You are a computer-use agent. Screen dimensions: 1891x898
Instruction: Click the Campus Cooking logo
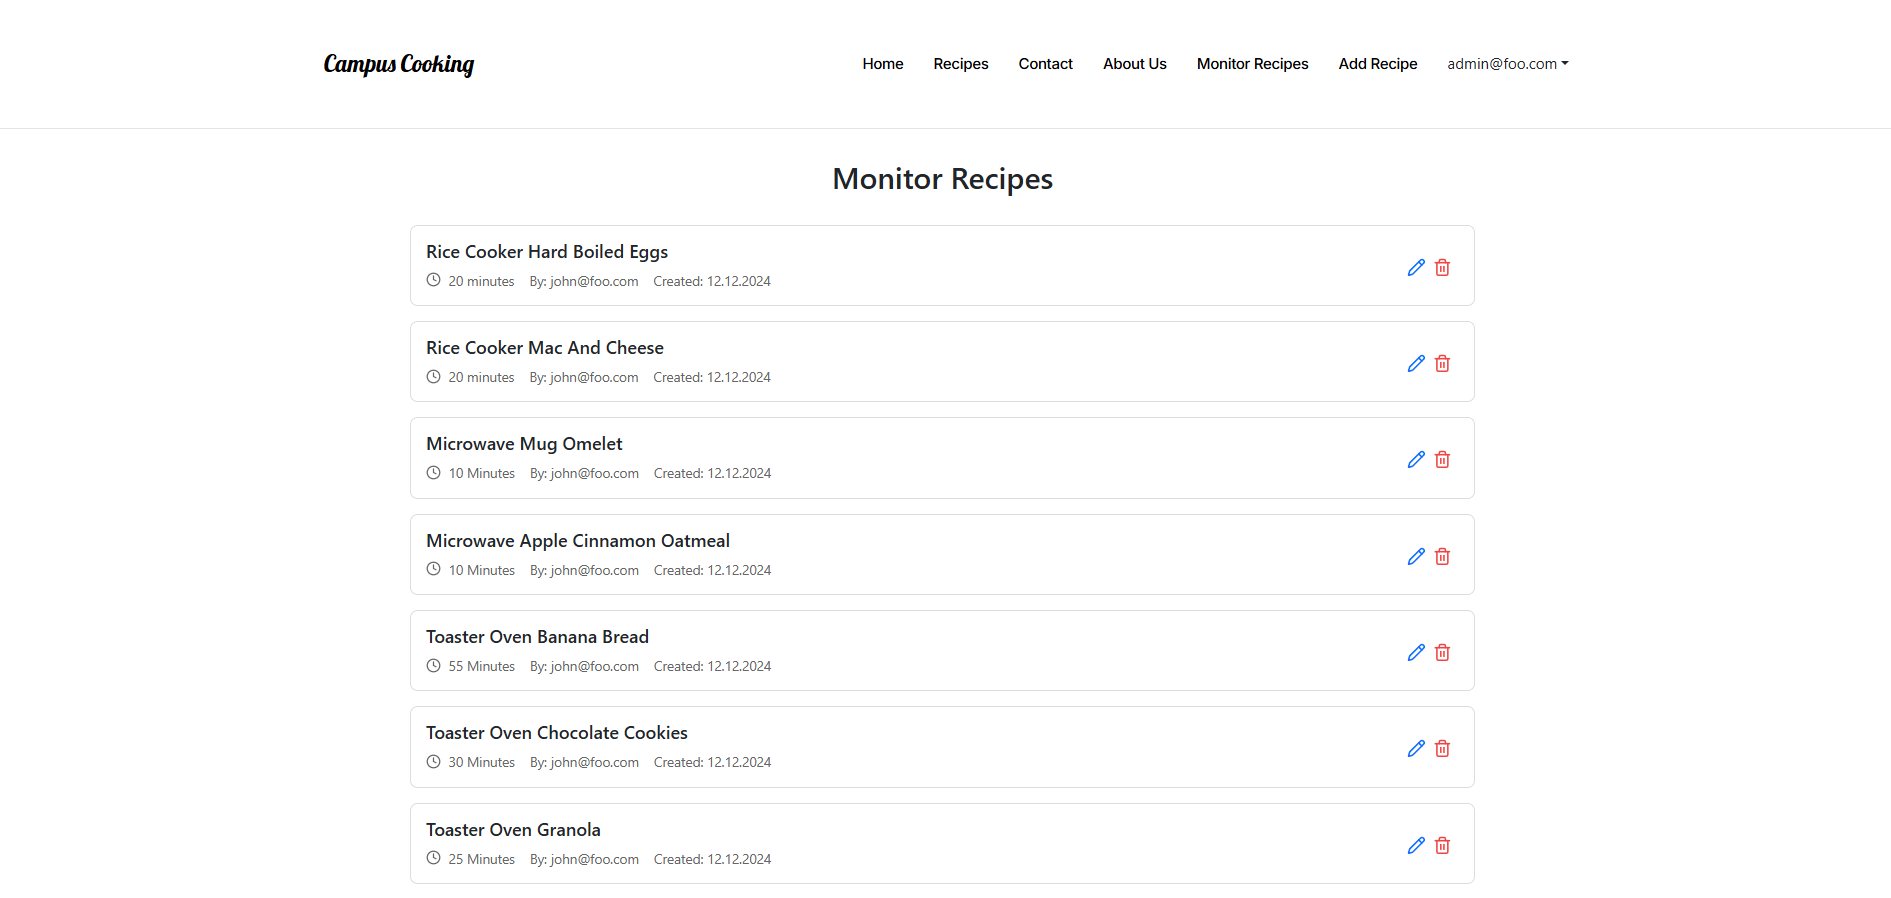[x=398, y=64]
